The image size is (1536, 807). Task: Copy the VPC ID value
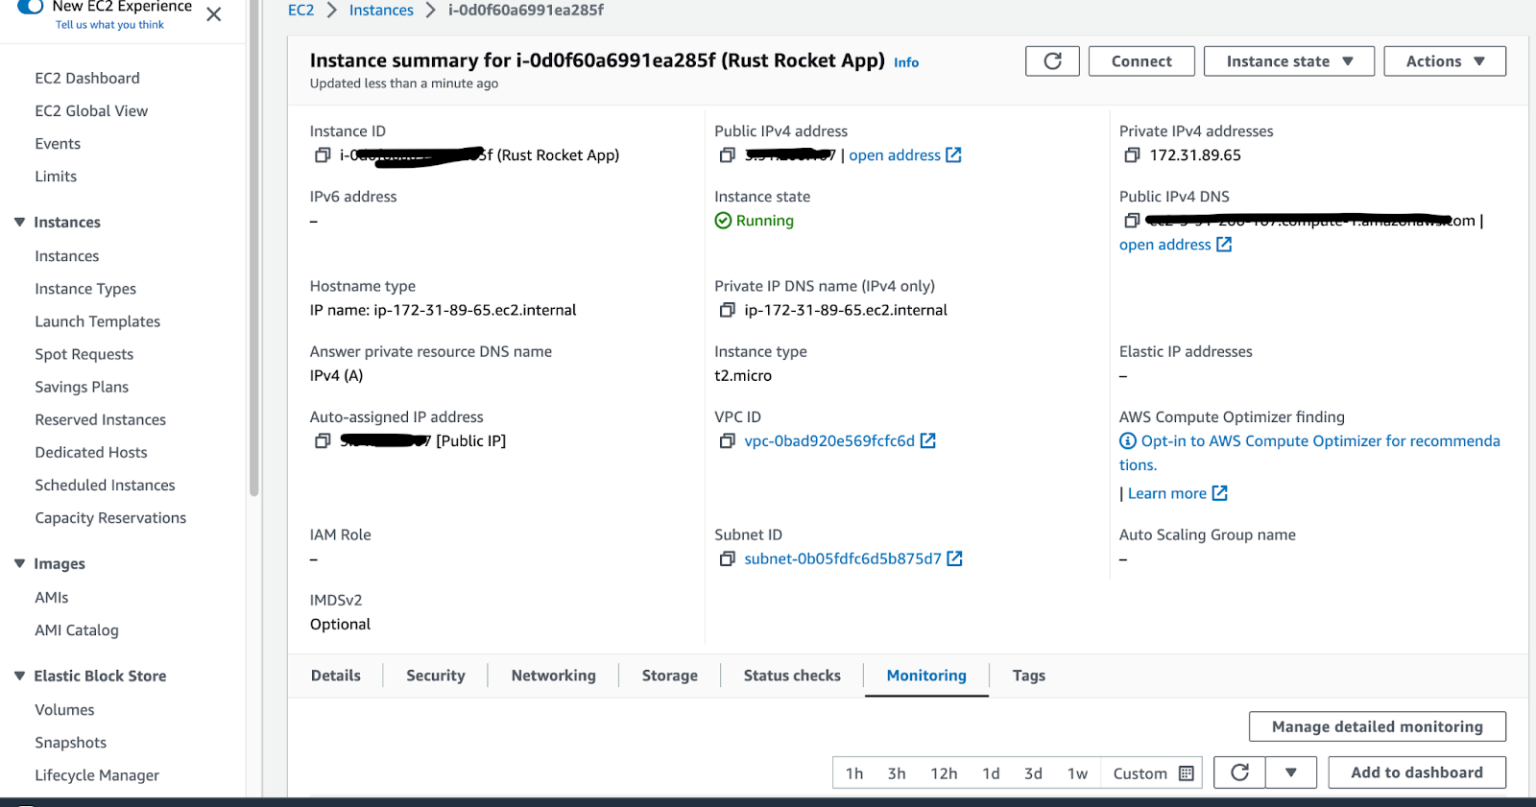click(727, 441)
